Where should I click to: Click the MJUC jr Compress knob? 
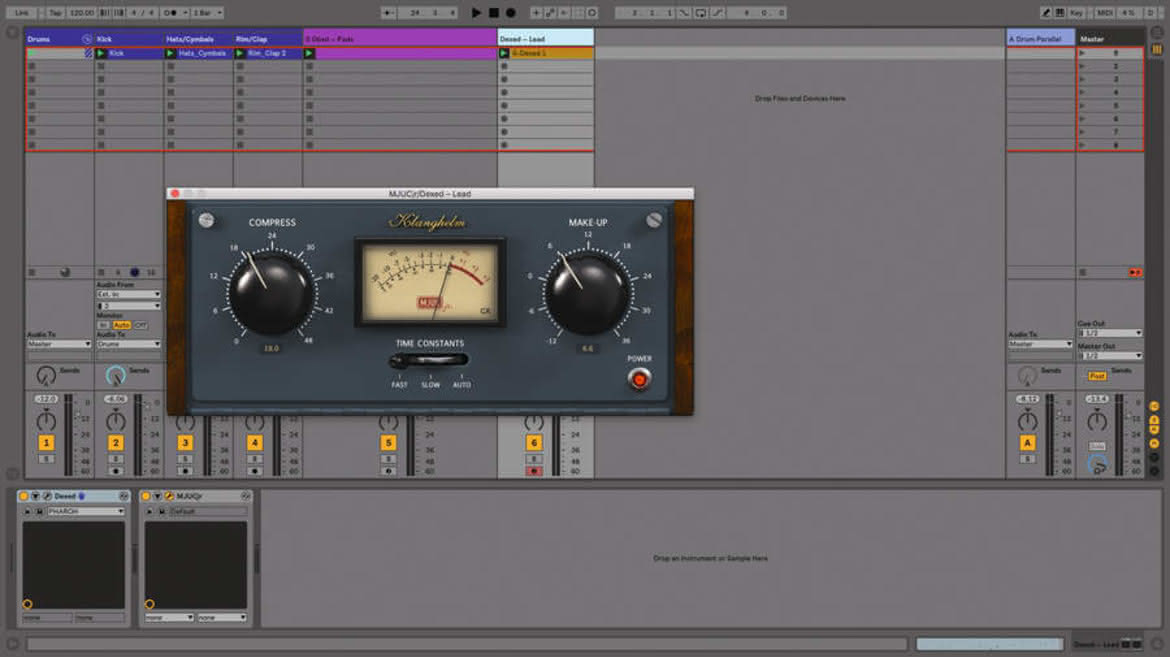click(x=271, y=293)
